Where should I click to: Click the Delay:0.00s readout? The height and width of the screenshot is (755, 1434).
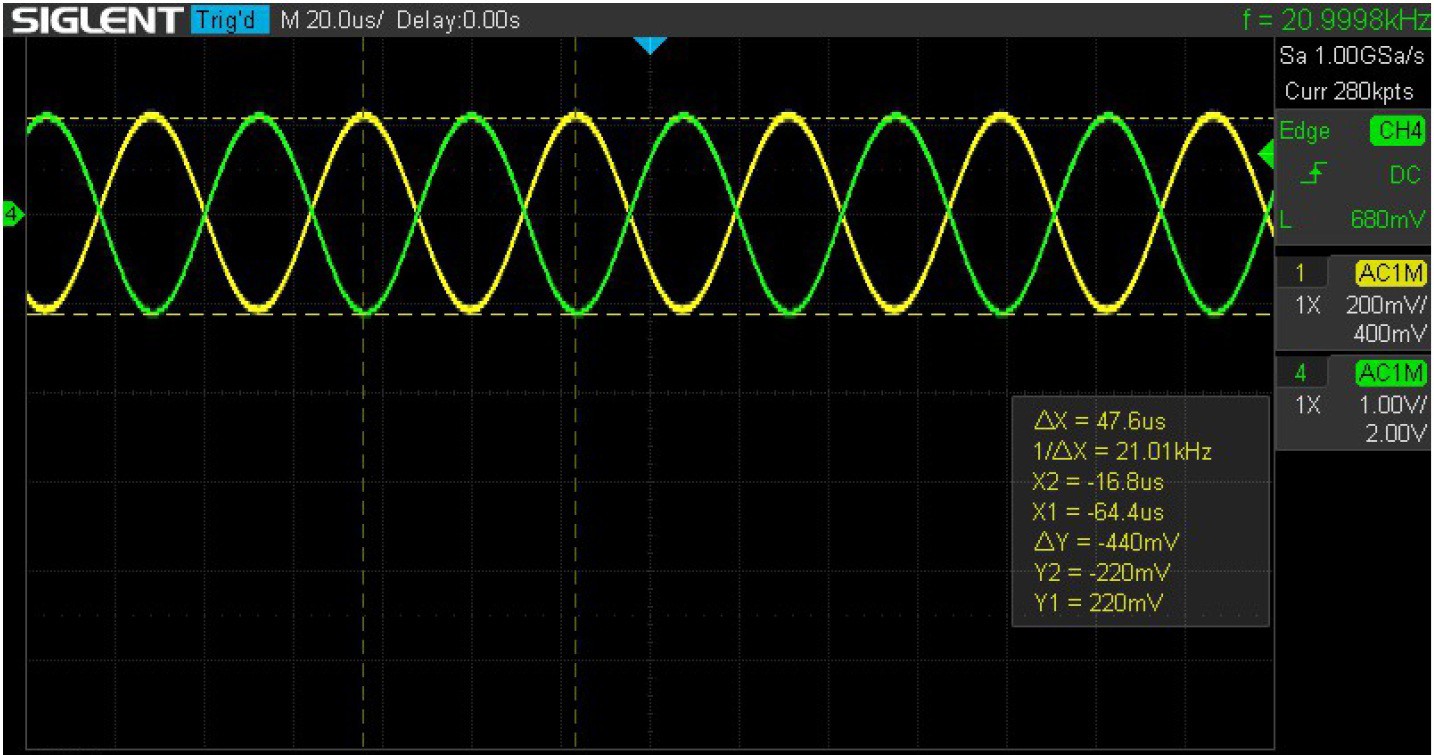458,20
